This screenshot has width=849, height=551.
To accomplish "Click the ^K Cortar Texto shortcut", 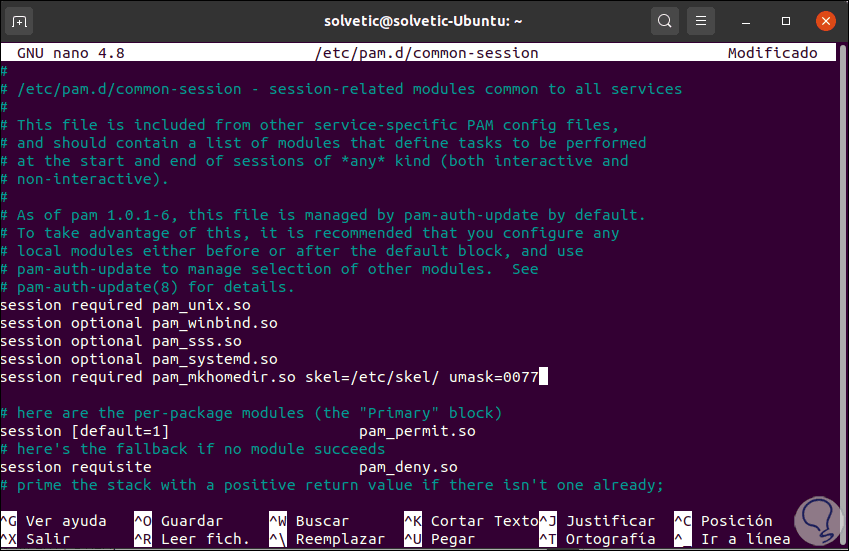I will (470, 521).
